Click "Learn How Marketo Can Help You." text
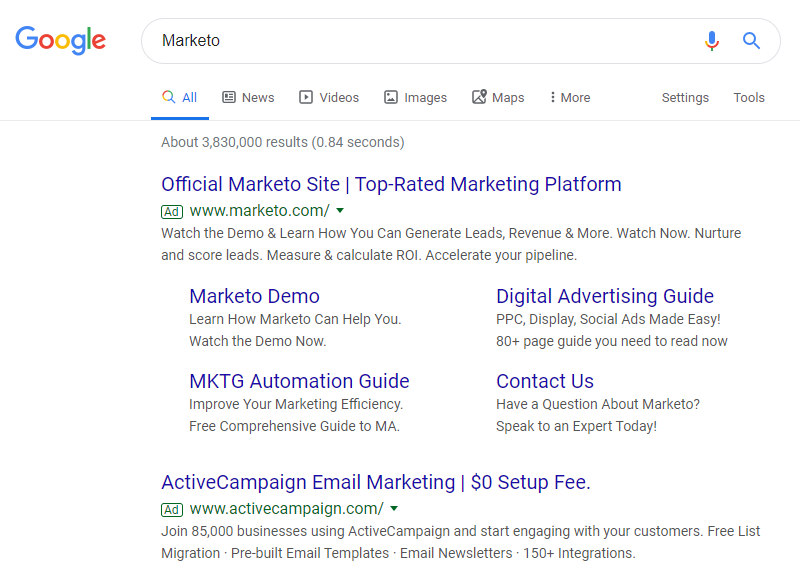The image size is (800, 578). coord(295,319)
